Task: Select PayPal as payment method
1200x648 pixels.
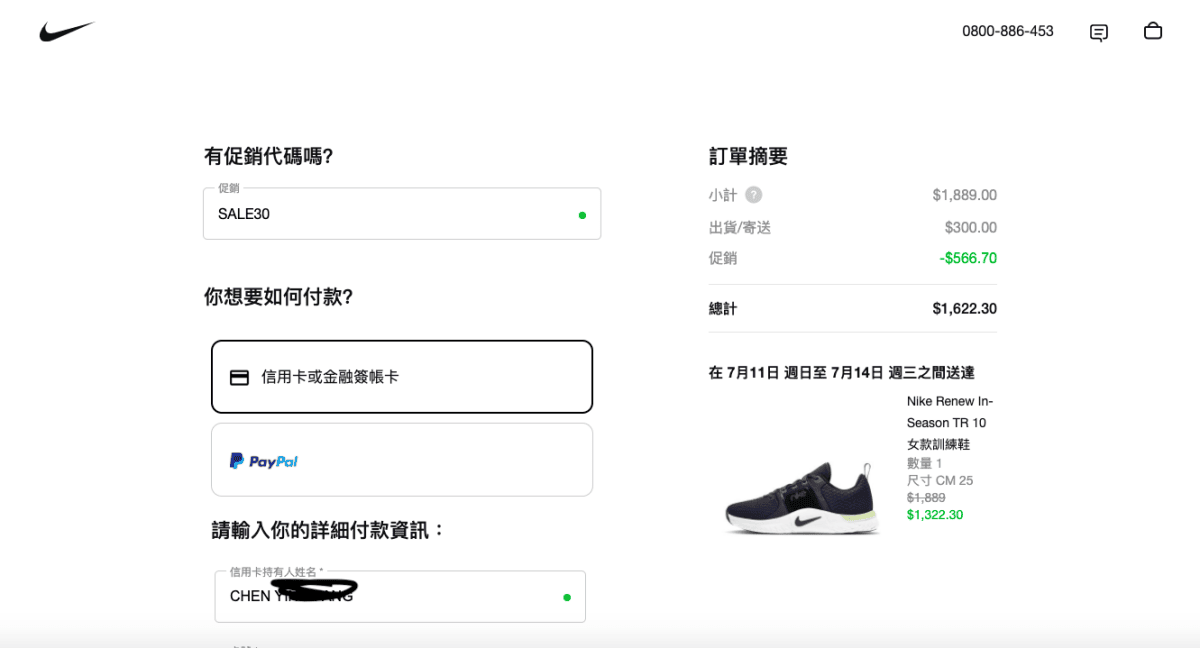Action: pos(402,460)
